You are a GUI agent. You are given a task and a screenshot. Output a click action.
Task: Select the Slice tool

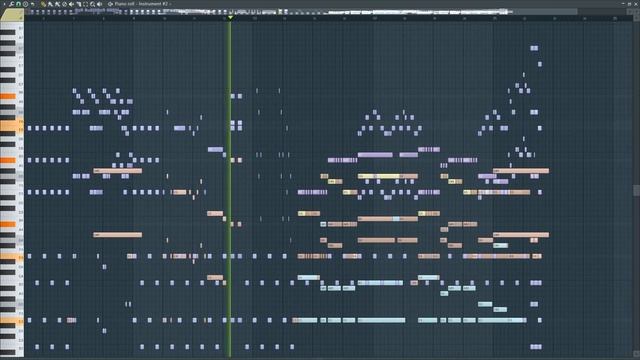[x=78, y=4]
